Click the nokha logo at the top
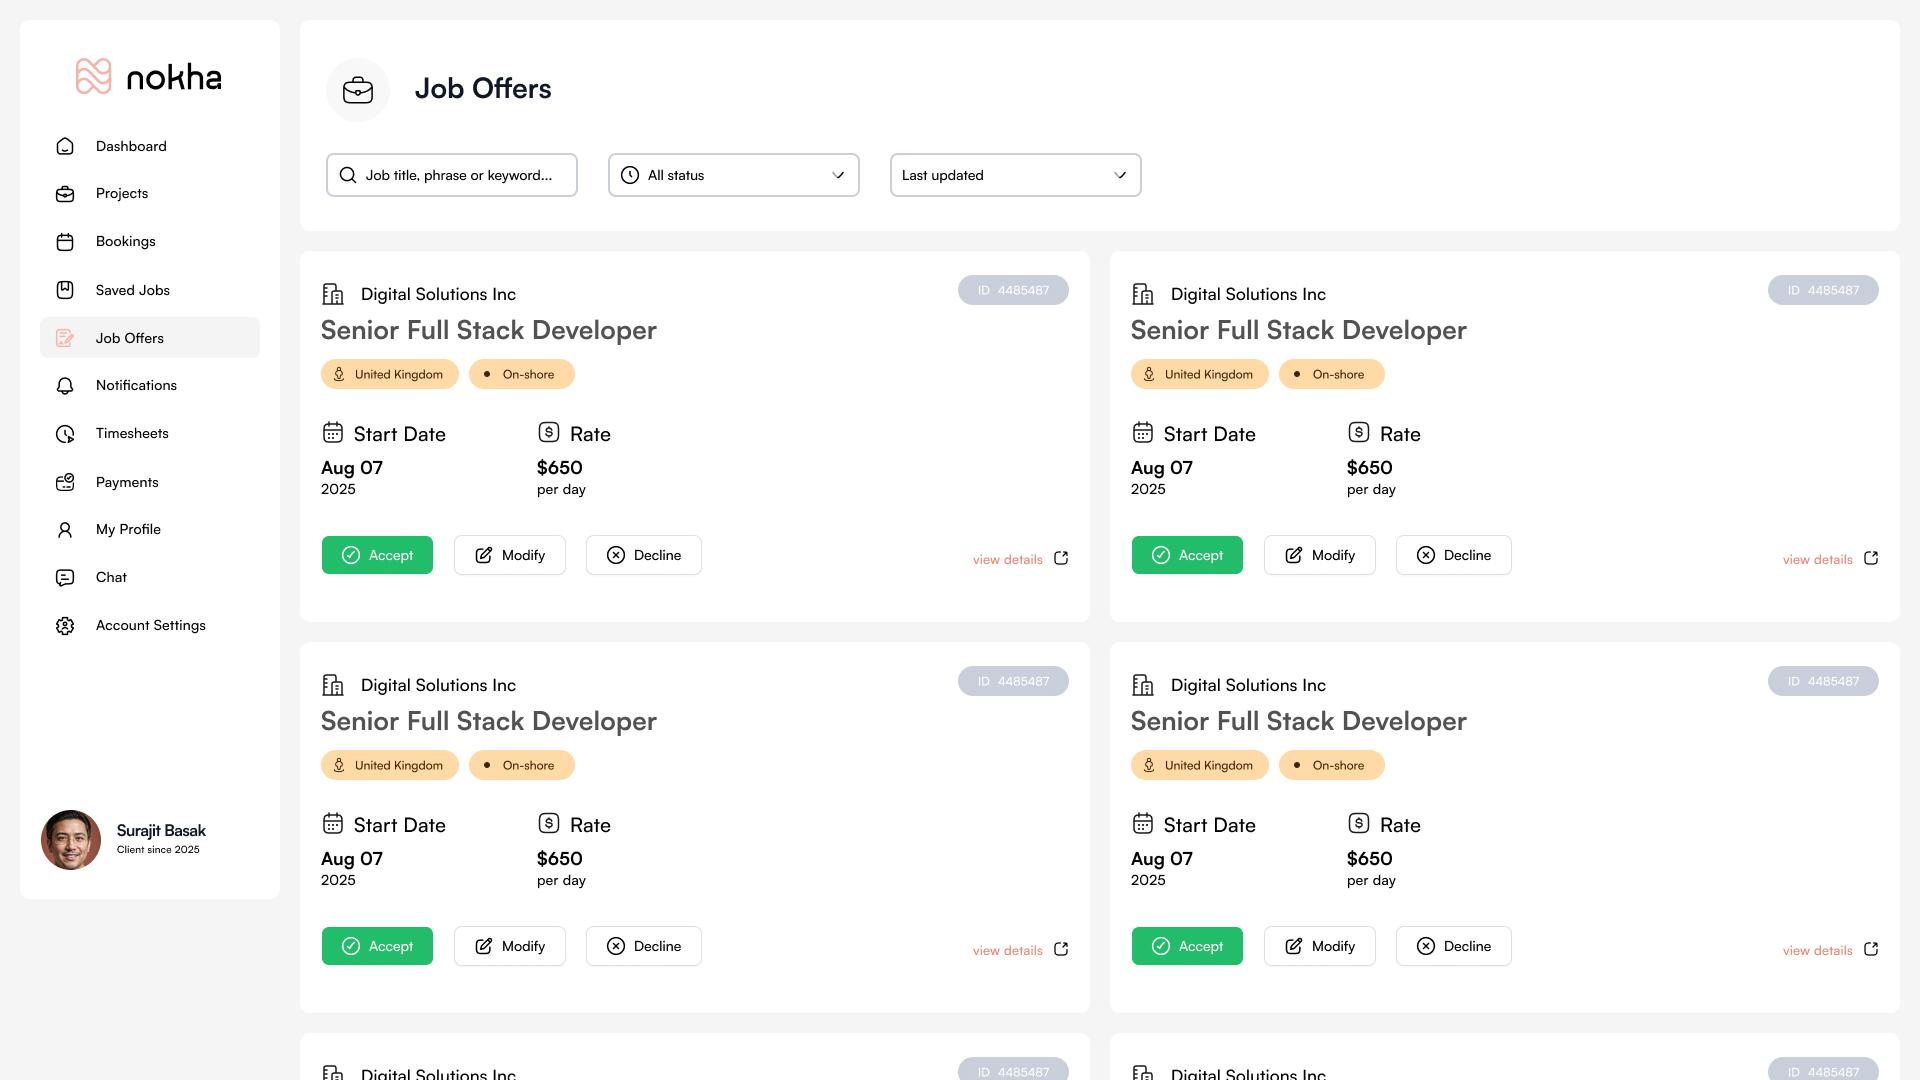This screenshot has width=1920, height=1080. point(149,77)
